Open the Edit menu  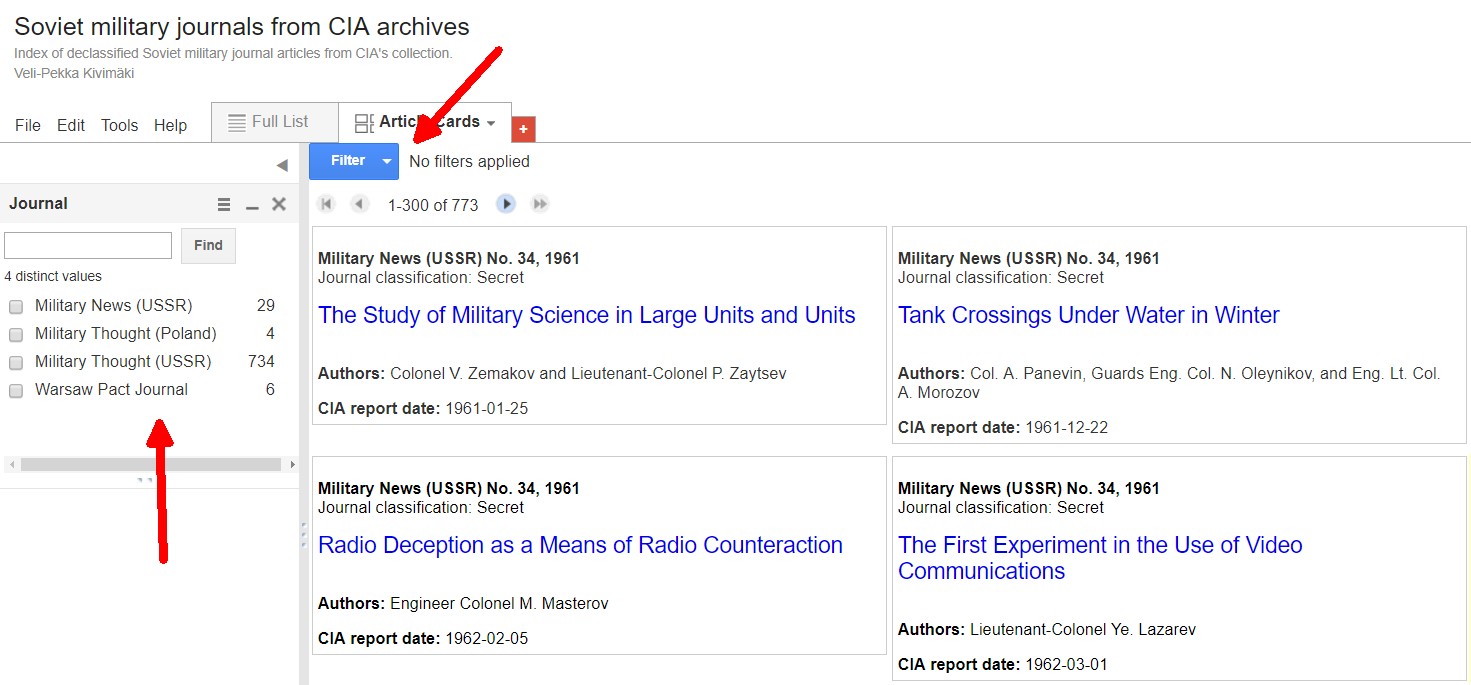[71, 125]
